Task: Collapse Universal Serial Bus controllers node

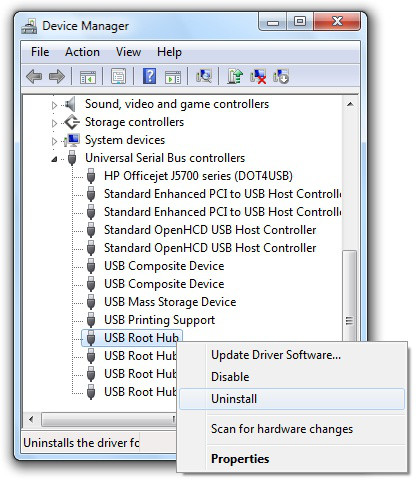Action: point(54,159)
